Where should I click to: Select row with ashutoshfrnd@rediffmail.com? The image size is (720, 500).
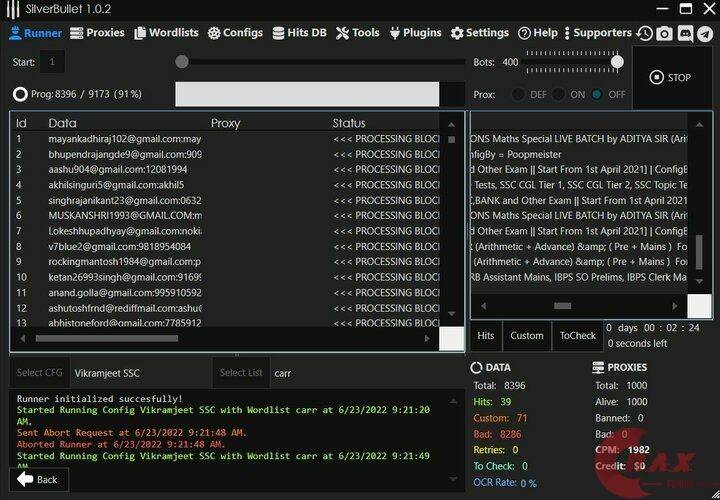[x=225, y=308]
